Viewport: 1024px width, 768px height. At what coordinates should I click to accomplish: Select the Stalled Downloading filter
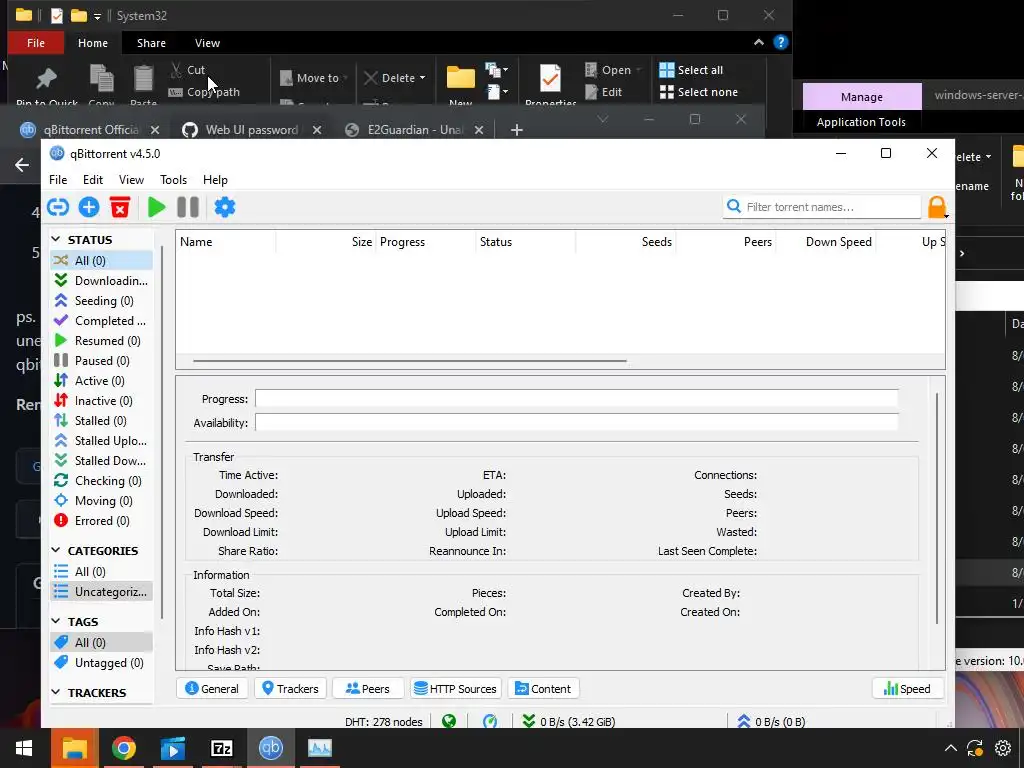coord(101,461)
